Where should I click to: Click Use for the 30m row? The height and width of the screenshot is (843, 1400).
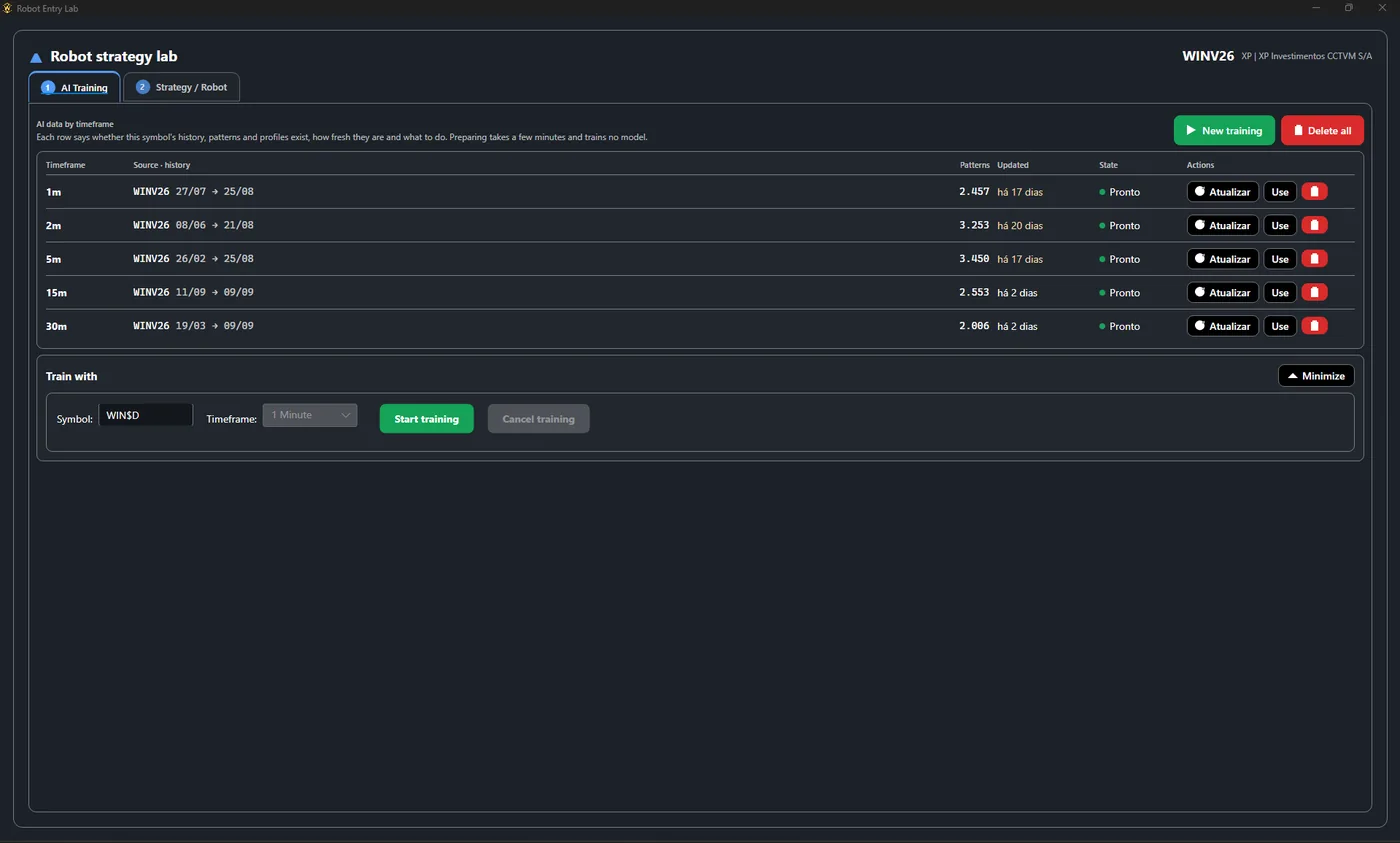pos(1280,325)
